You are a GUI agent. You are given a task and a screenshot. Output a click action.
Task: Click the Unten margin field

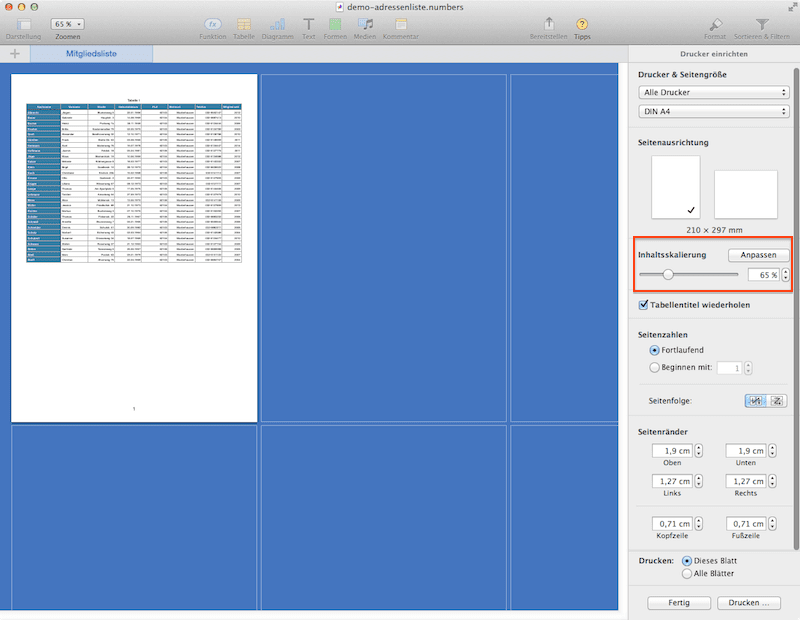(x=745, y=451)
